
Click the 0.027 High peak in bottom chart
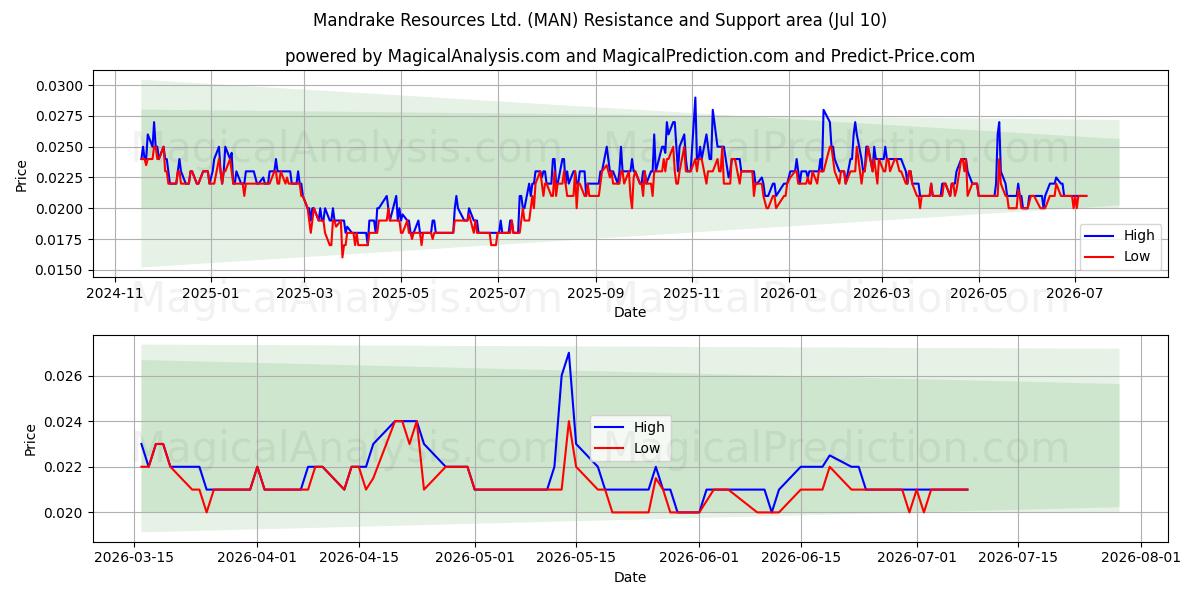point(569,353)
